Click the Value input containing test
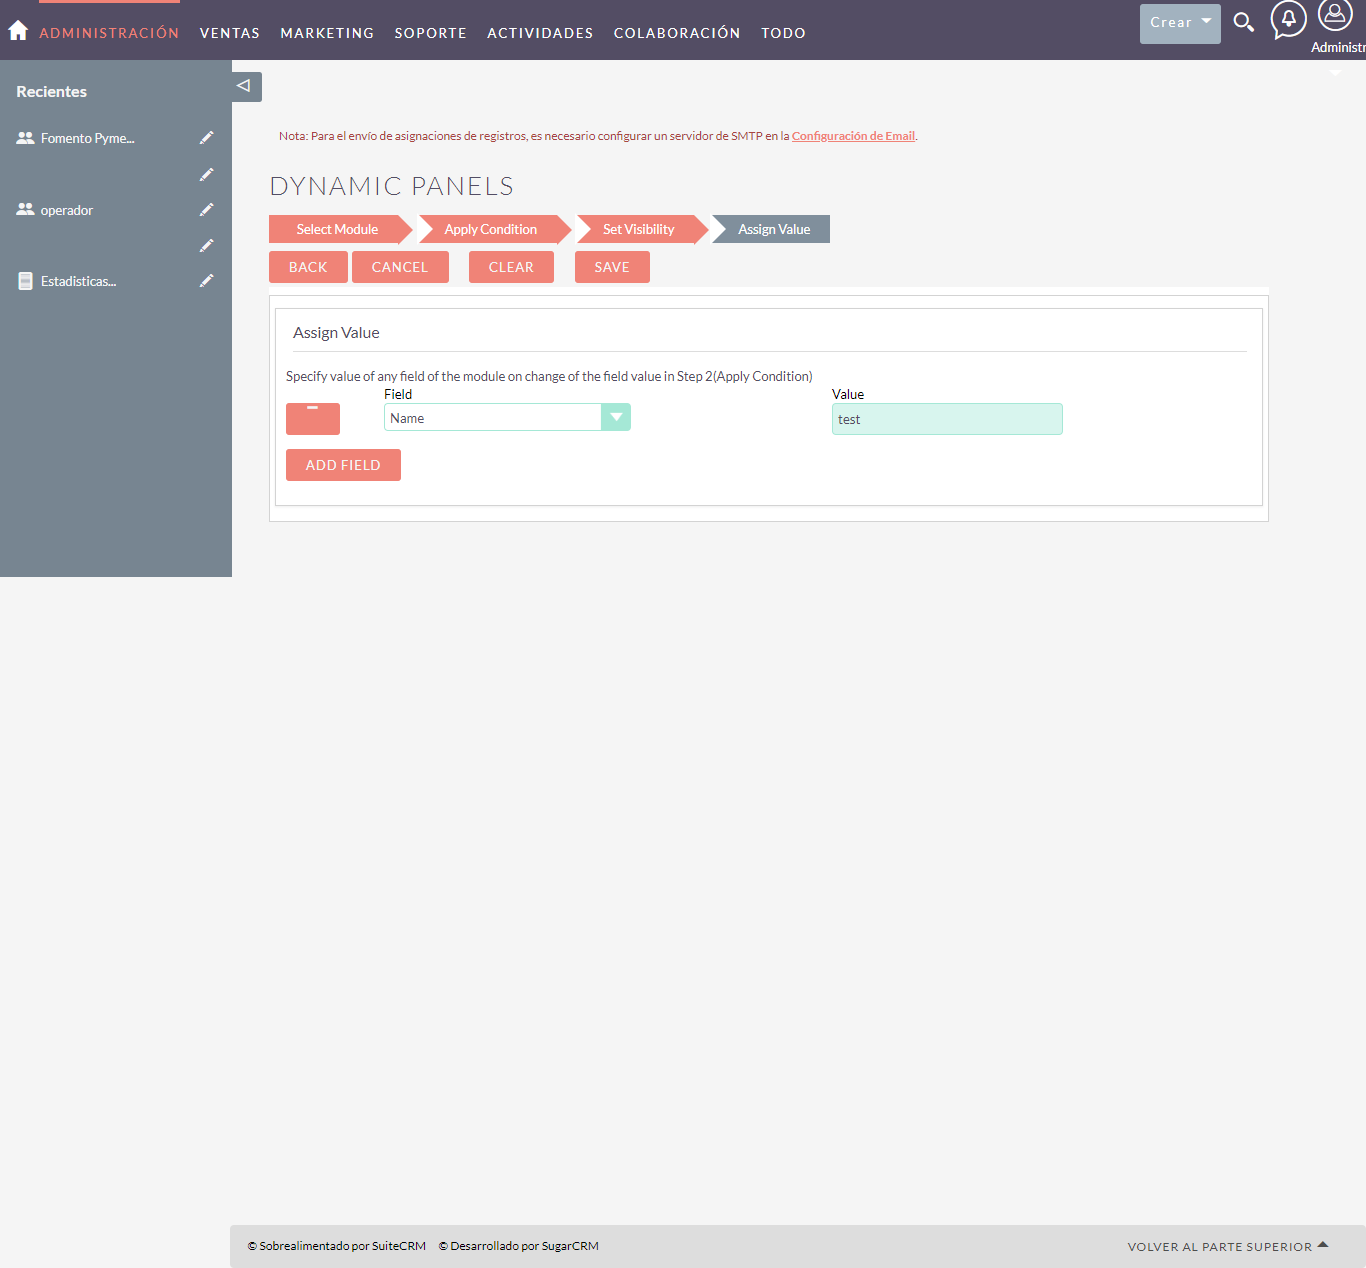 coord(947,419)
